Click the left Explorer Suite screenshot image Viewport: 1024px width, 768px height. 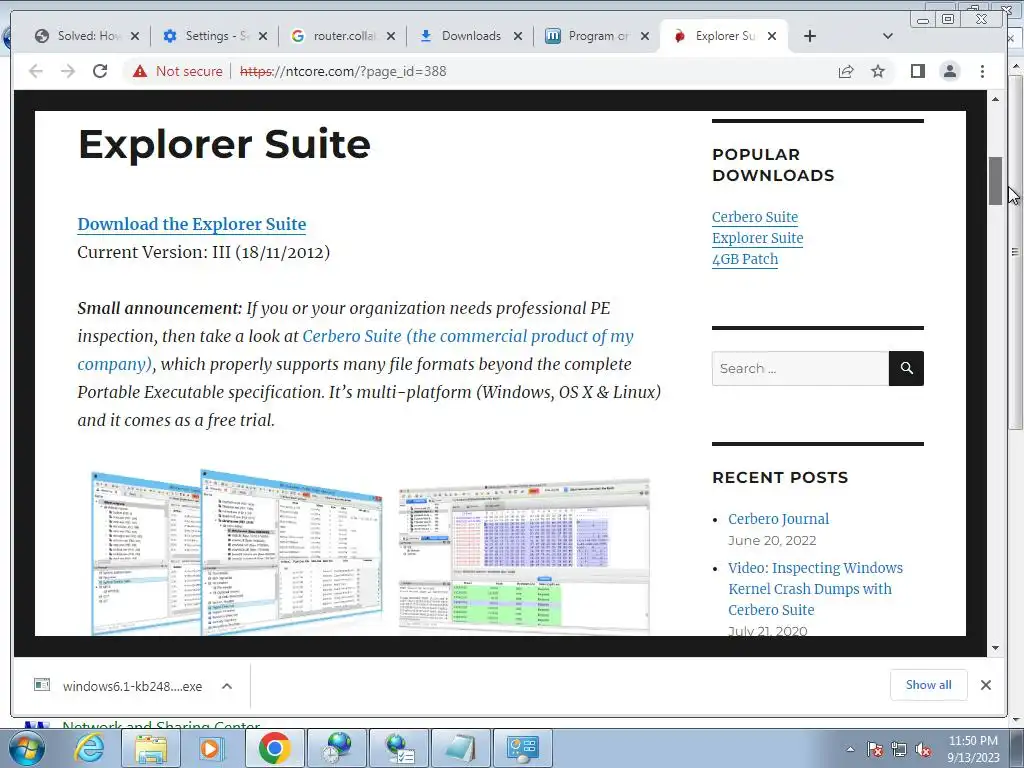(x=236, y=552)
